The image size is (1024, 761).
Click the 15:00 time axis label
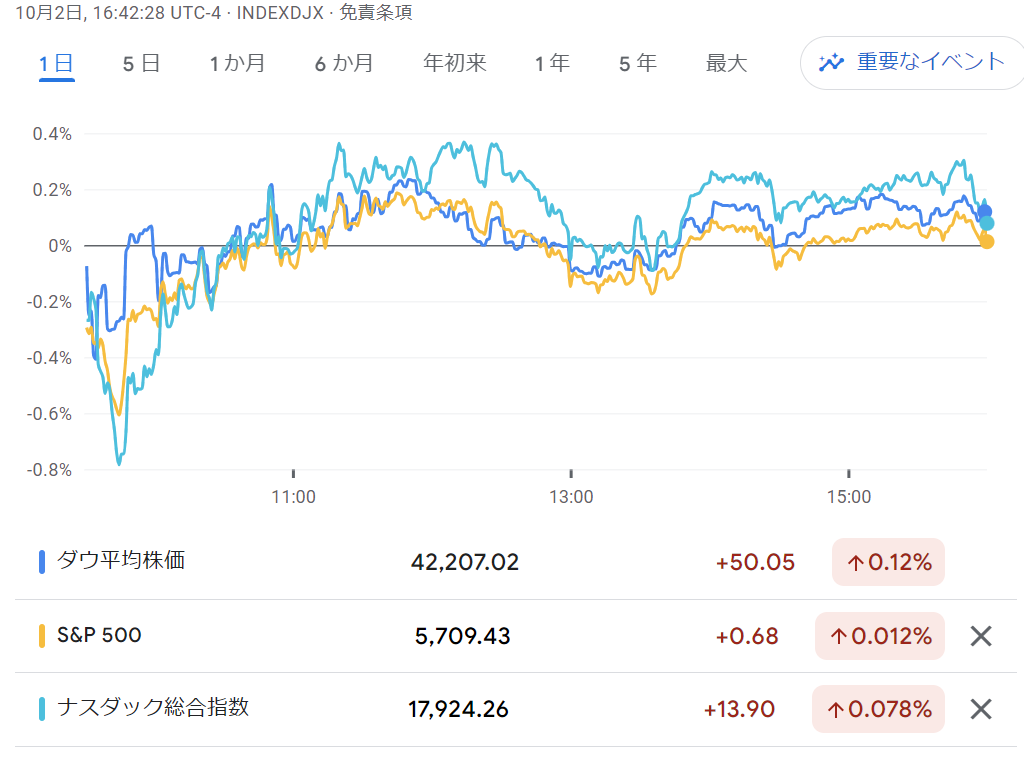click(849, 497)
